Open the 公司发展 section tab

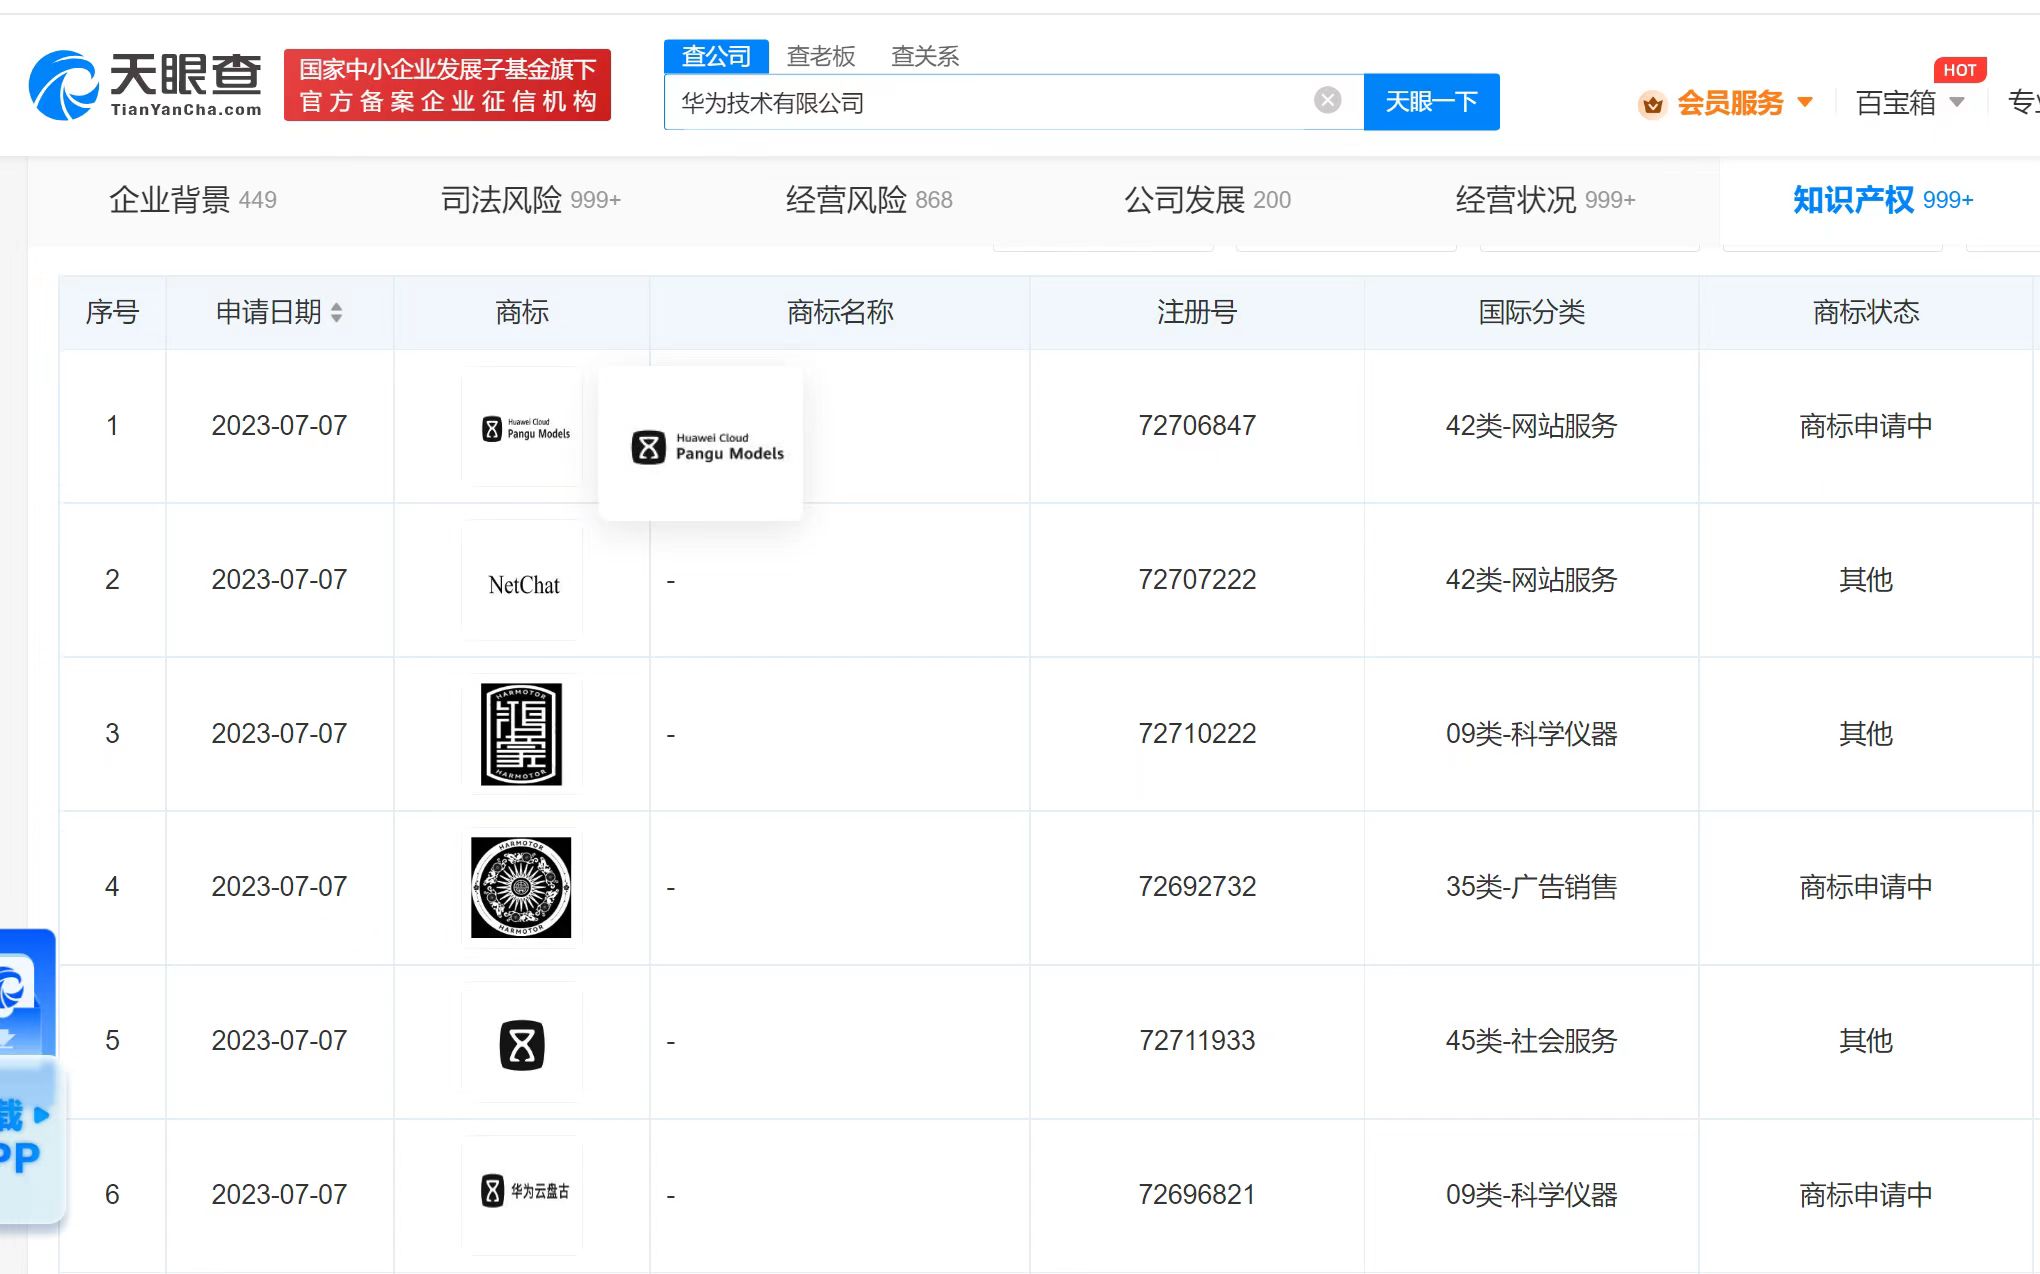(1207, 200)
